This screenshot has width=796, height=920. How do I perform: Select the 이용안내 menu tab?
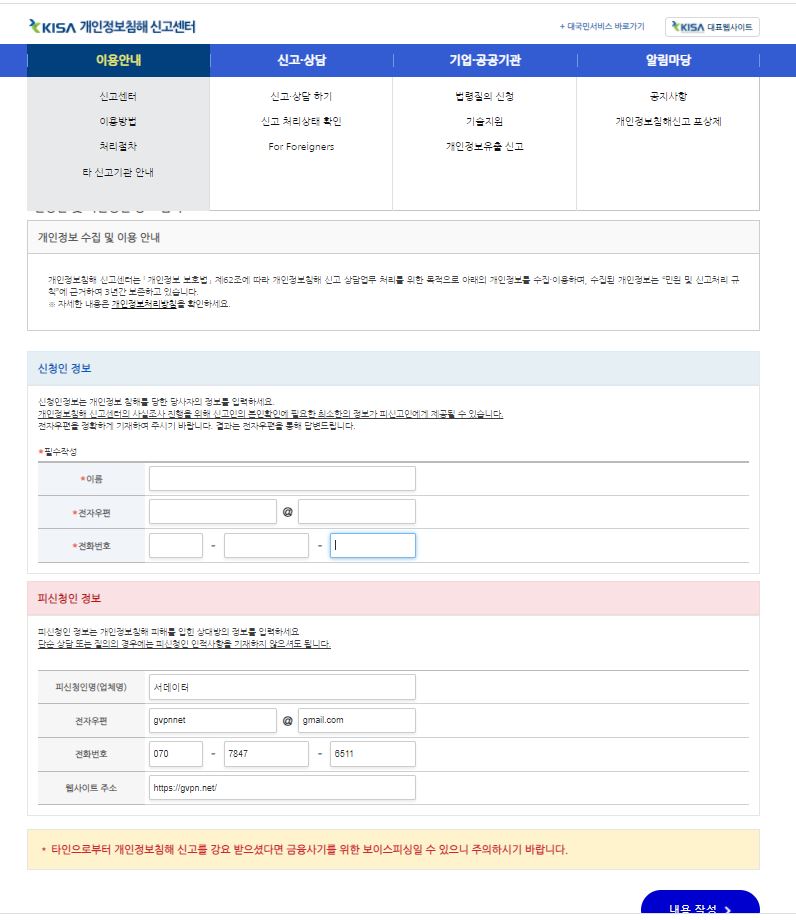click(118, 60)
